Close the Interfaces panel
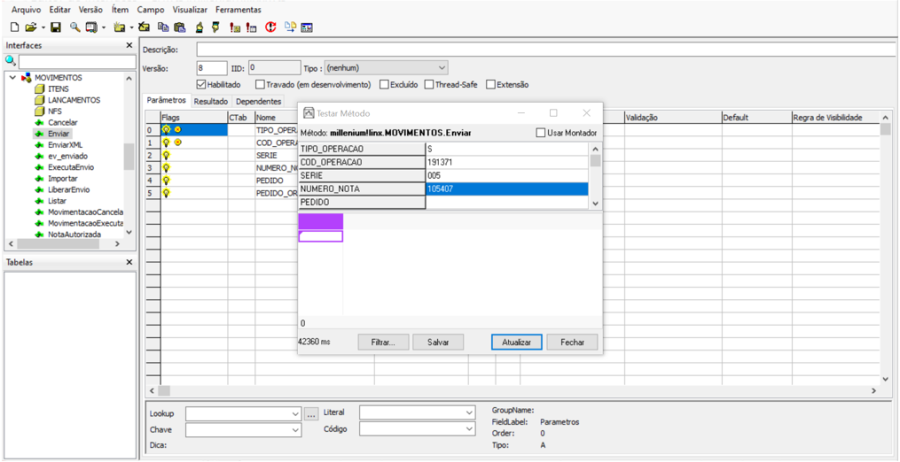 (x=130, y=45)
